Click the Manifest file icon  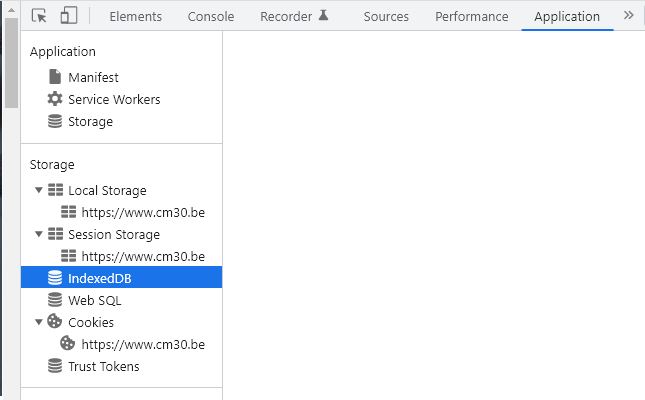point(55,77)
